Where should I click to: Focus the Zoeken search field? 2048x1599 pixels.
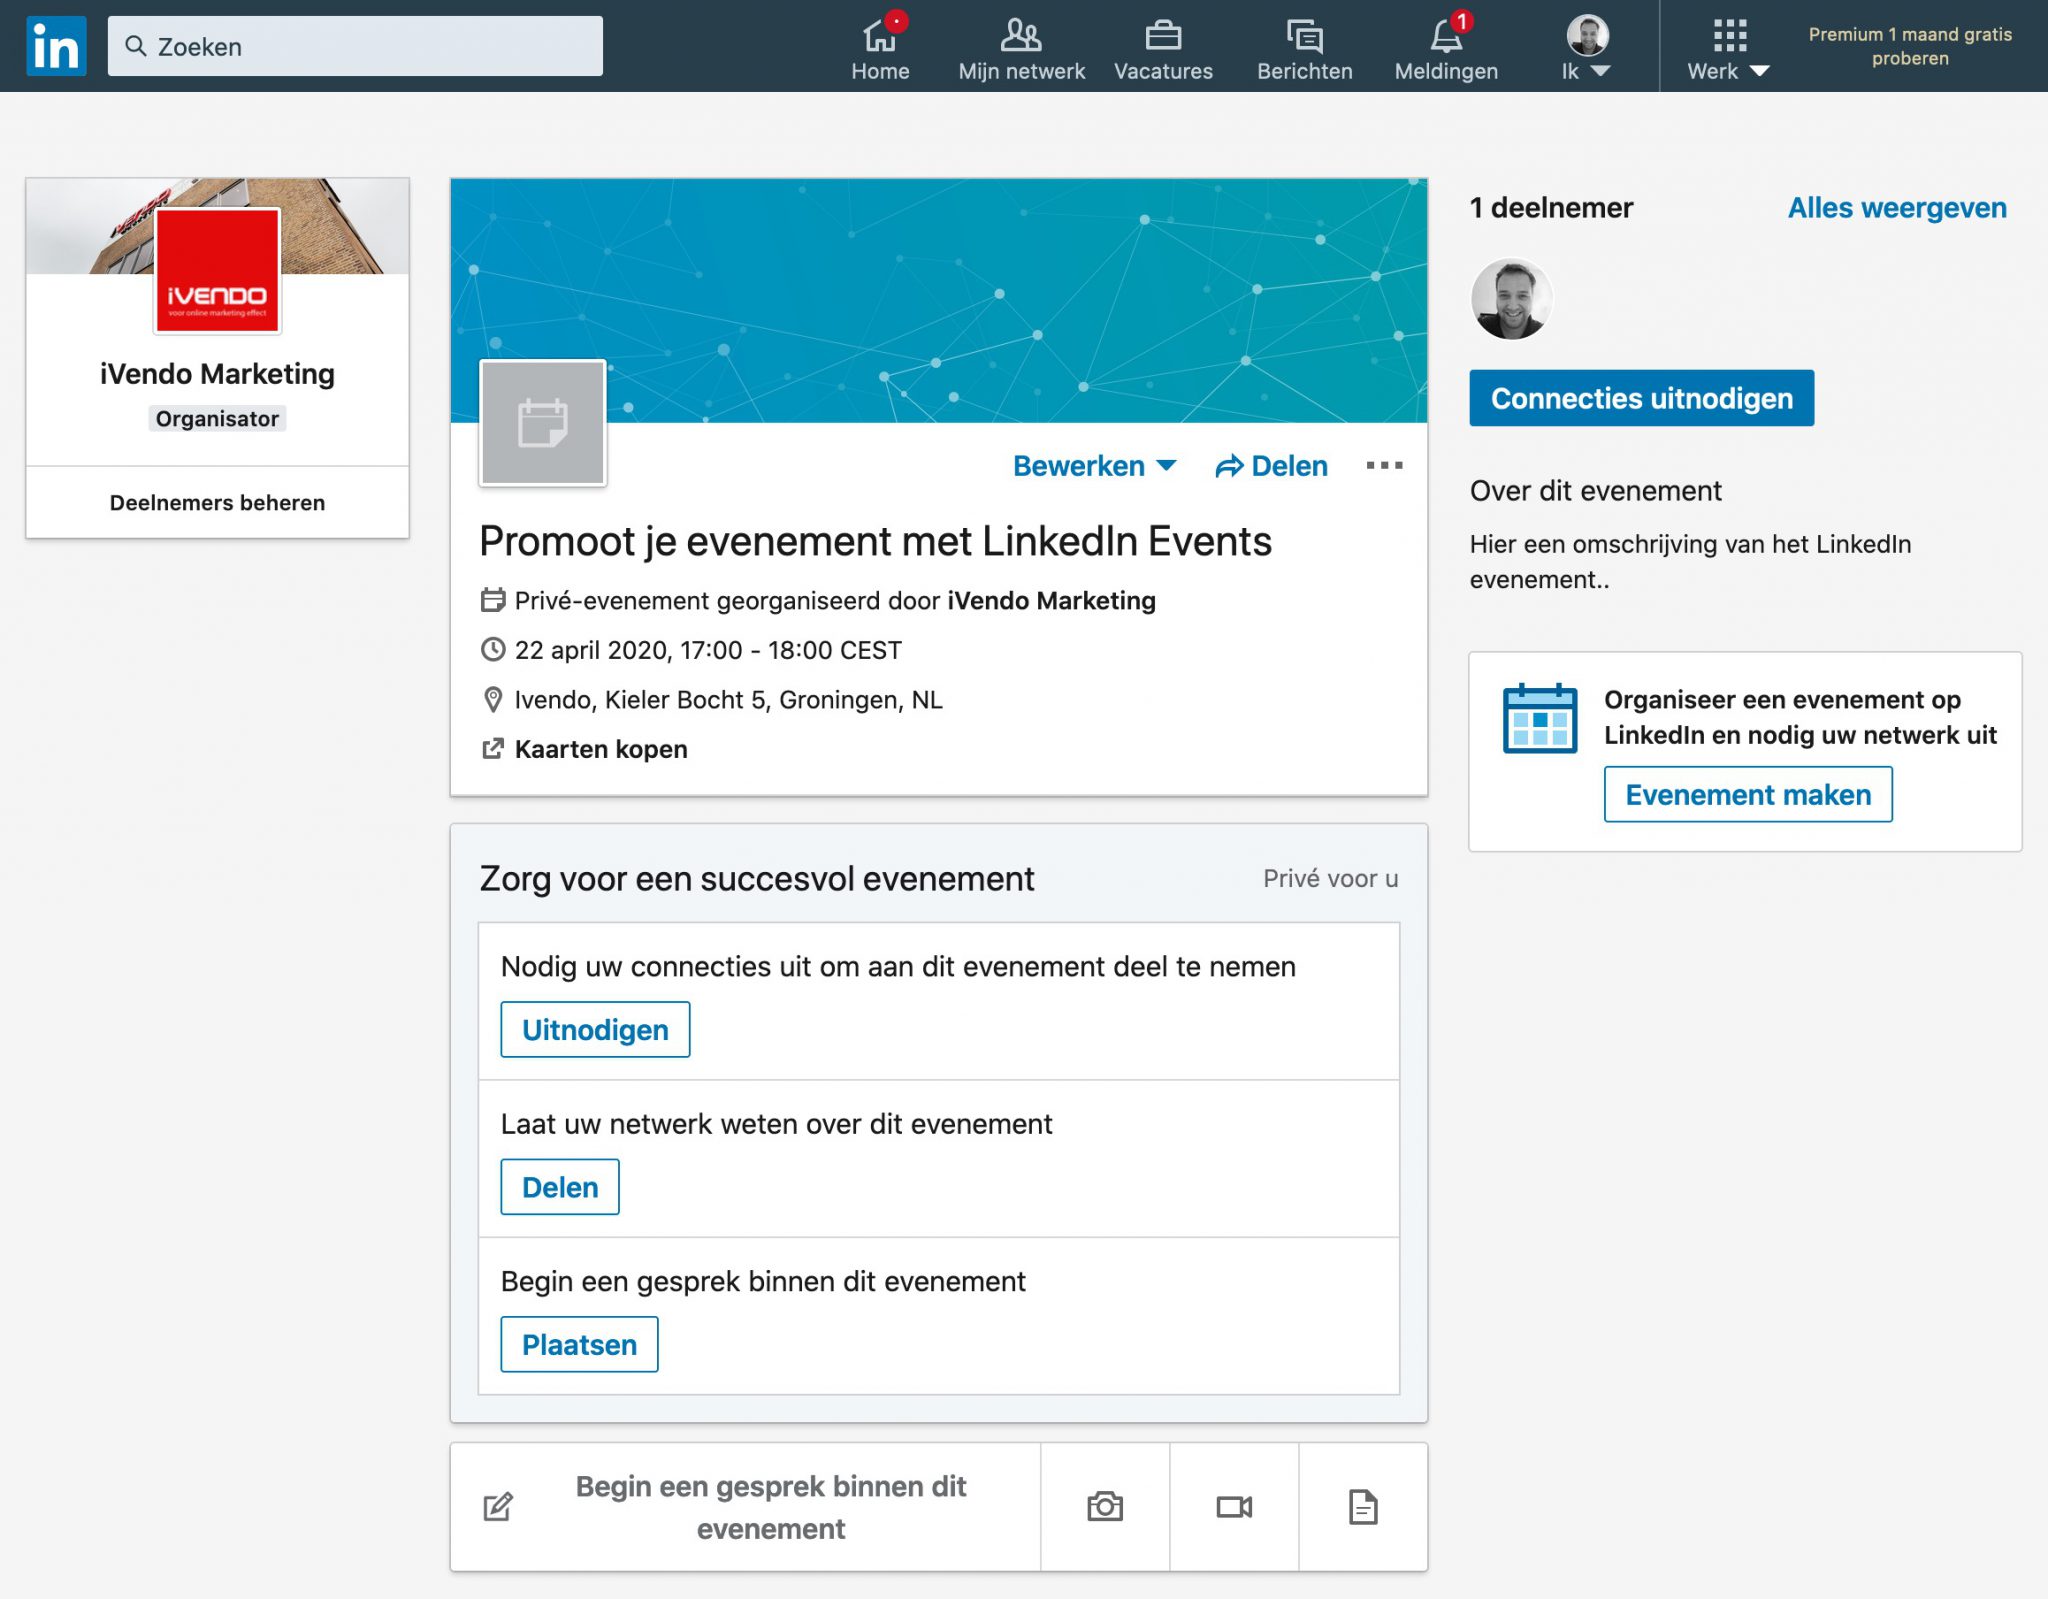pos(355,46)
